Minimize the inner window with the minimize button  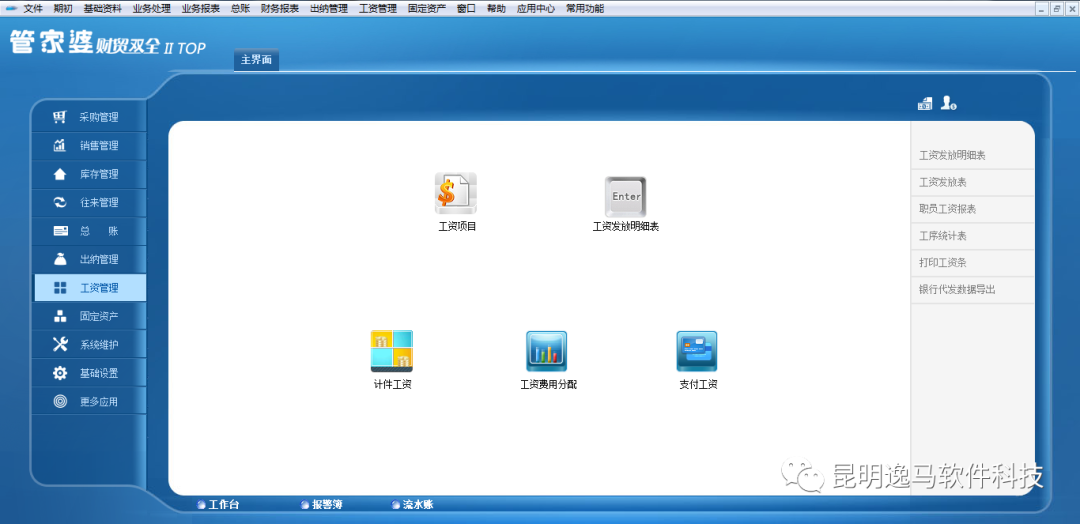(x=1043, y=9)
